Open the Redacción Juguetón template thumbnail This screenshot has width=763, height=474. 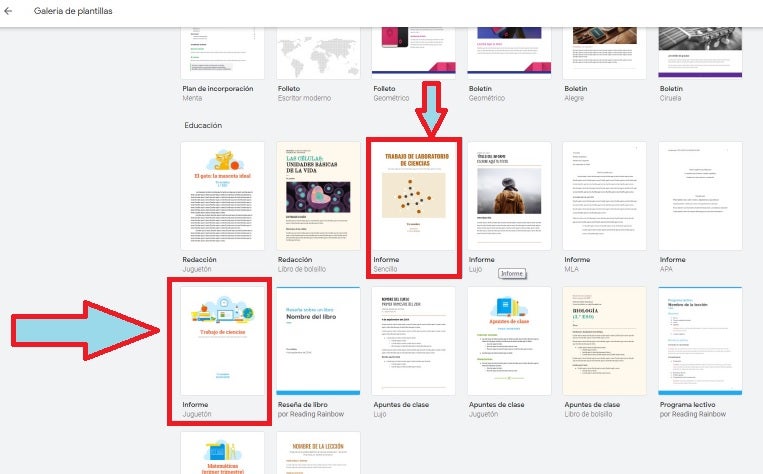(222, 195)
